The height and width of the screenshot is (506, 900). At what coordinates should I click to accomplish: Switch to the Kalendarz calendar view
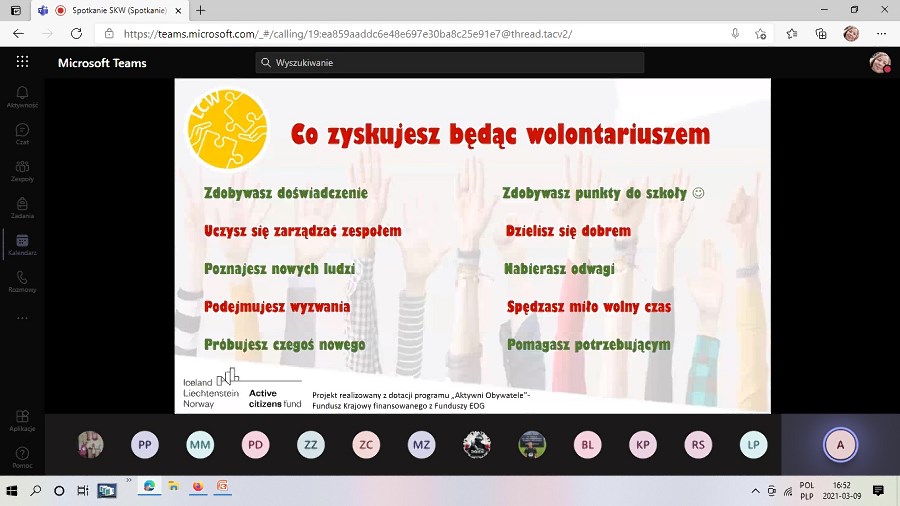coord(22,244)
